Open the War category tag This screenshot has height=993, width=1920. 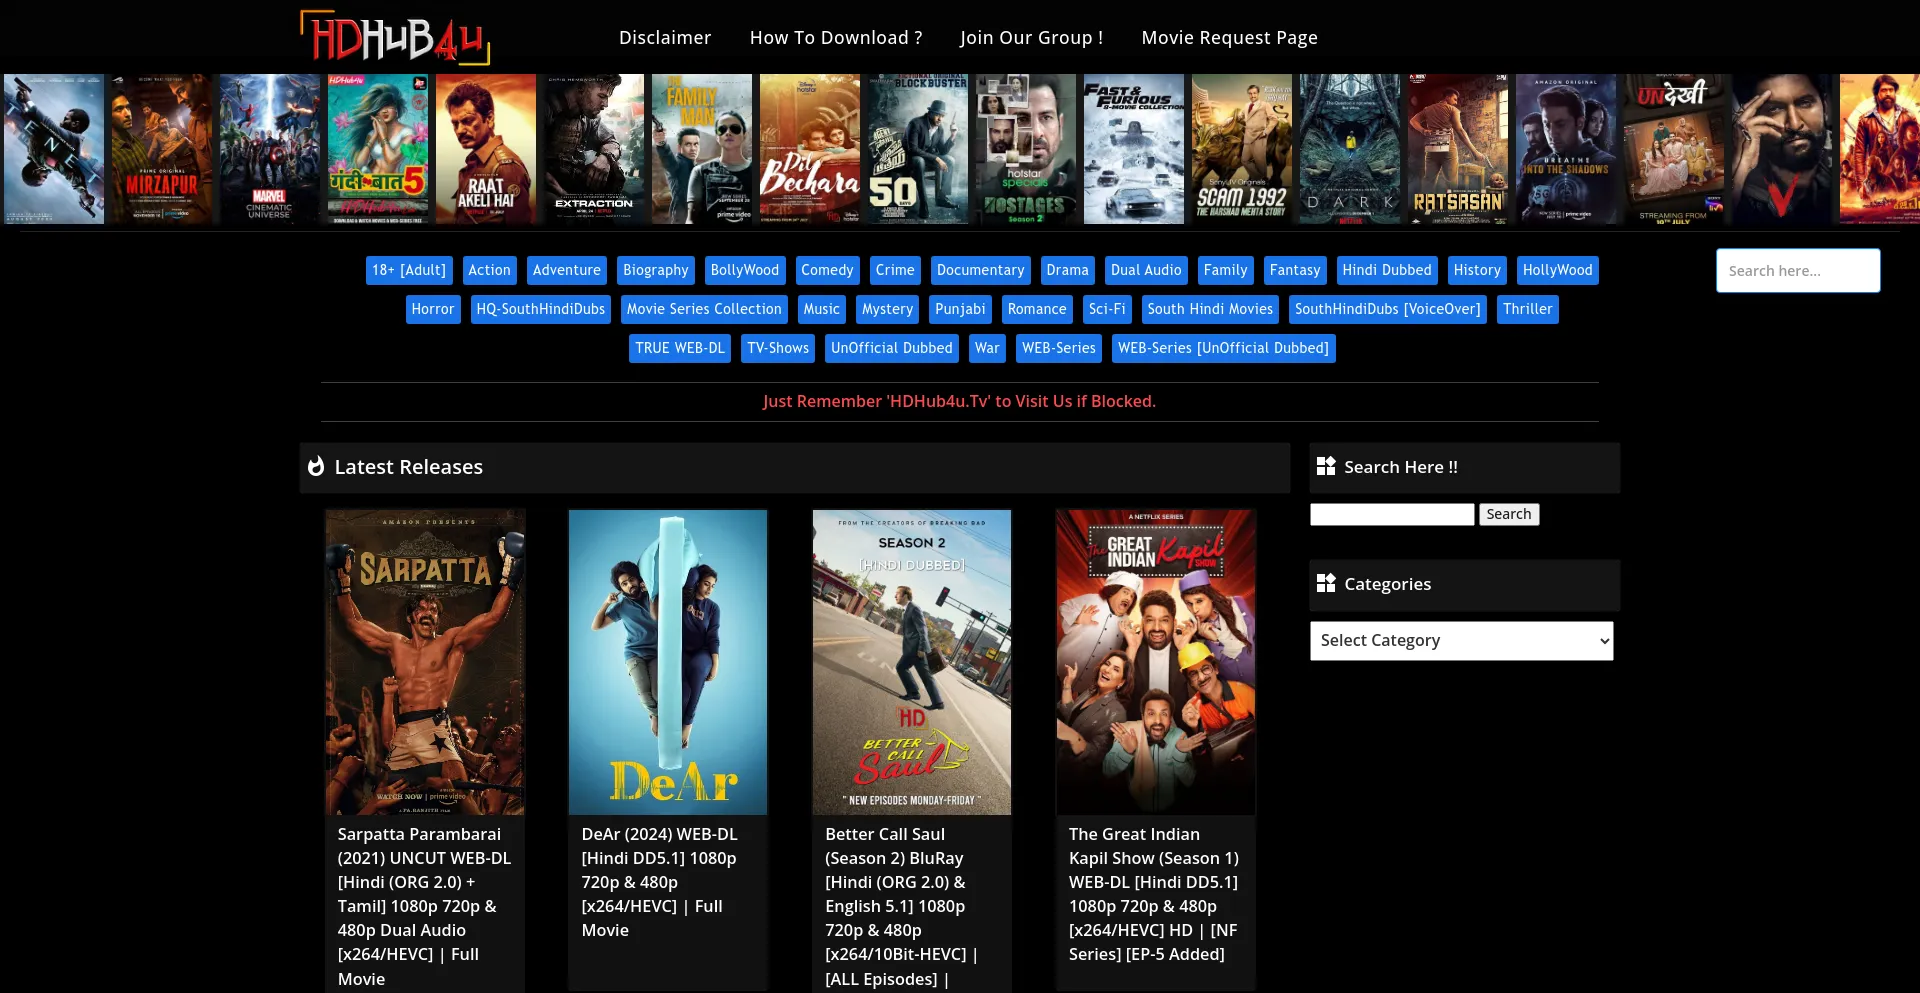[x=987, y=348]
